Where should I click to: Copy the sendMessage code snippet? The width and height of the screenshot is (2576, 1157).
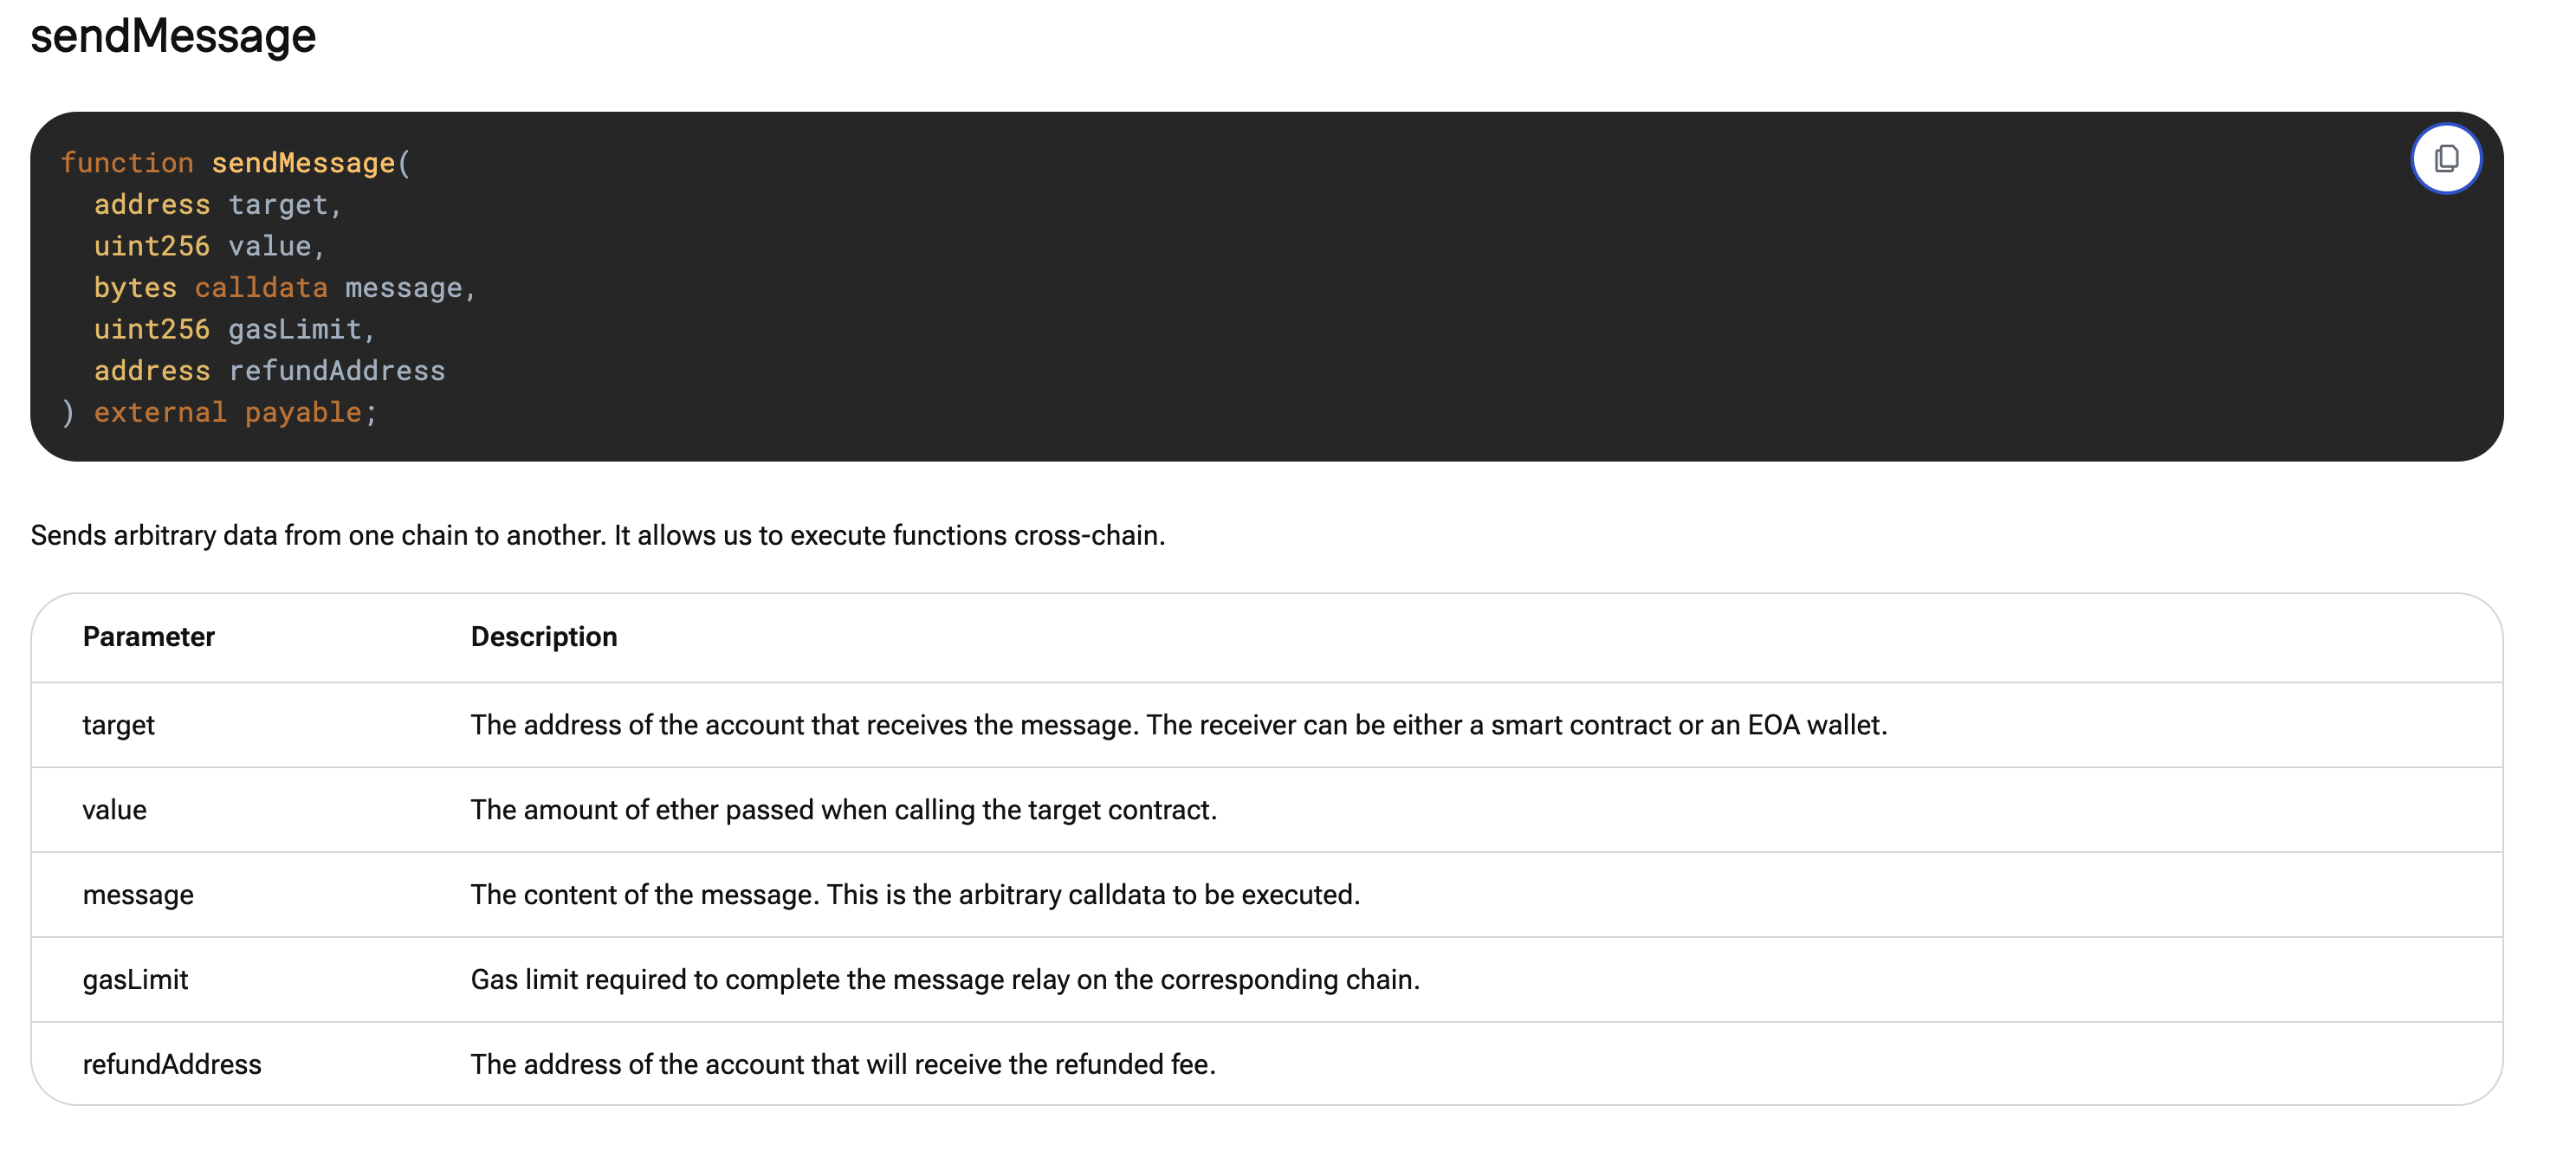click(2445, 158)
